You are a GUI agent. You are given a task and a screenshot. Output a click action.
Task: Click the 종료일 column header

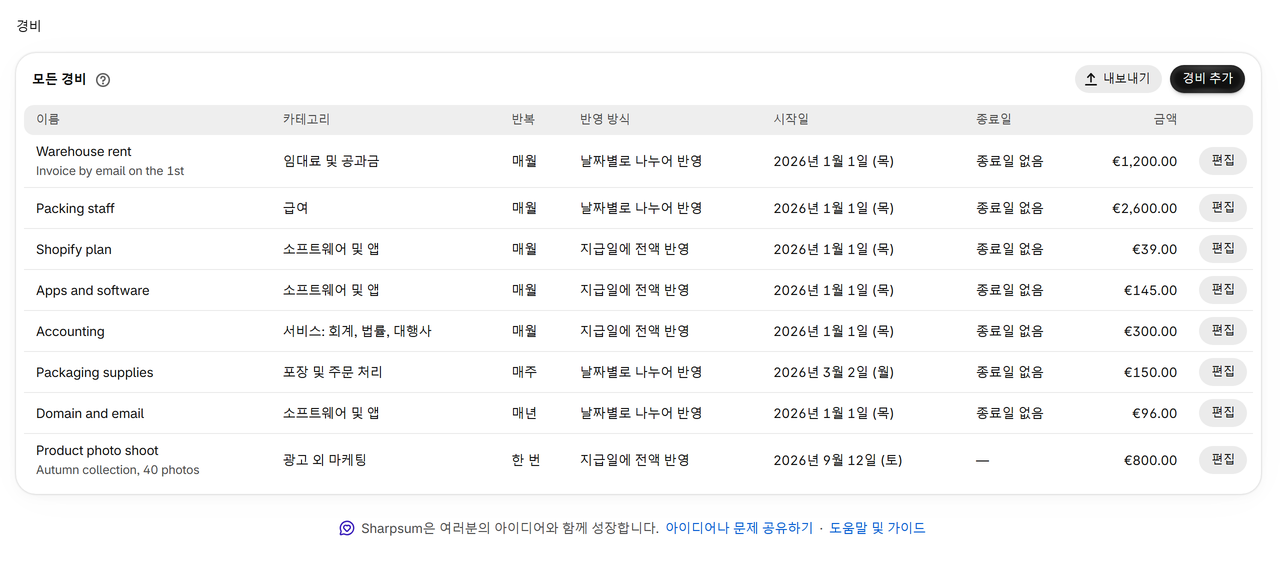(994, 119)
